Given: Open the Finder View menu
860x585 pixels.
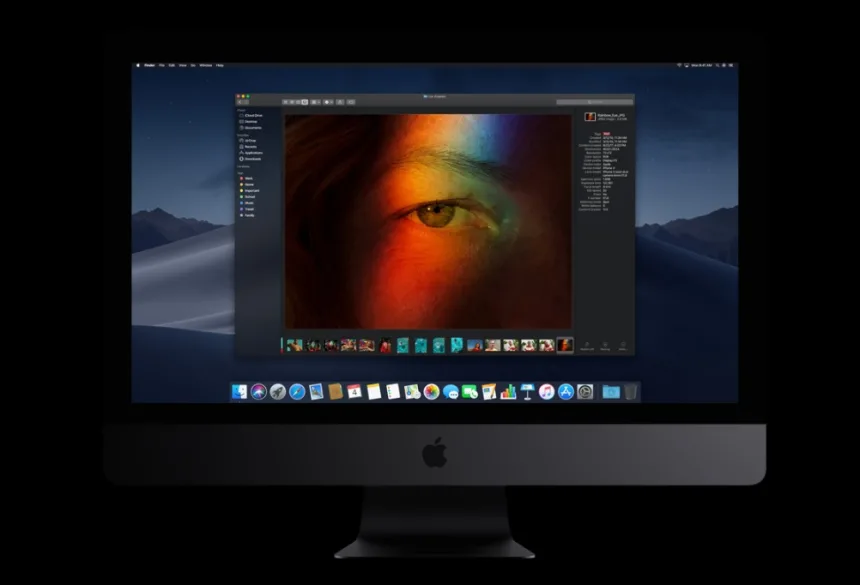Looking at the screenshot, I should coord(181,65).
